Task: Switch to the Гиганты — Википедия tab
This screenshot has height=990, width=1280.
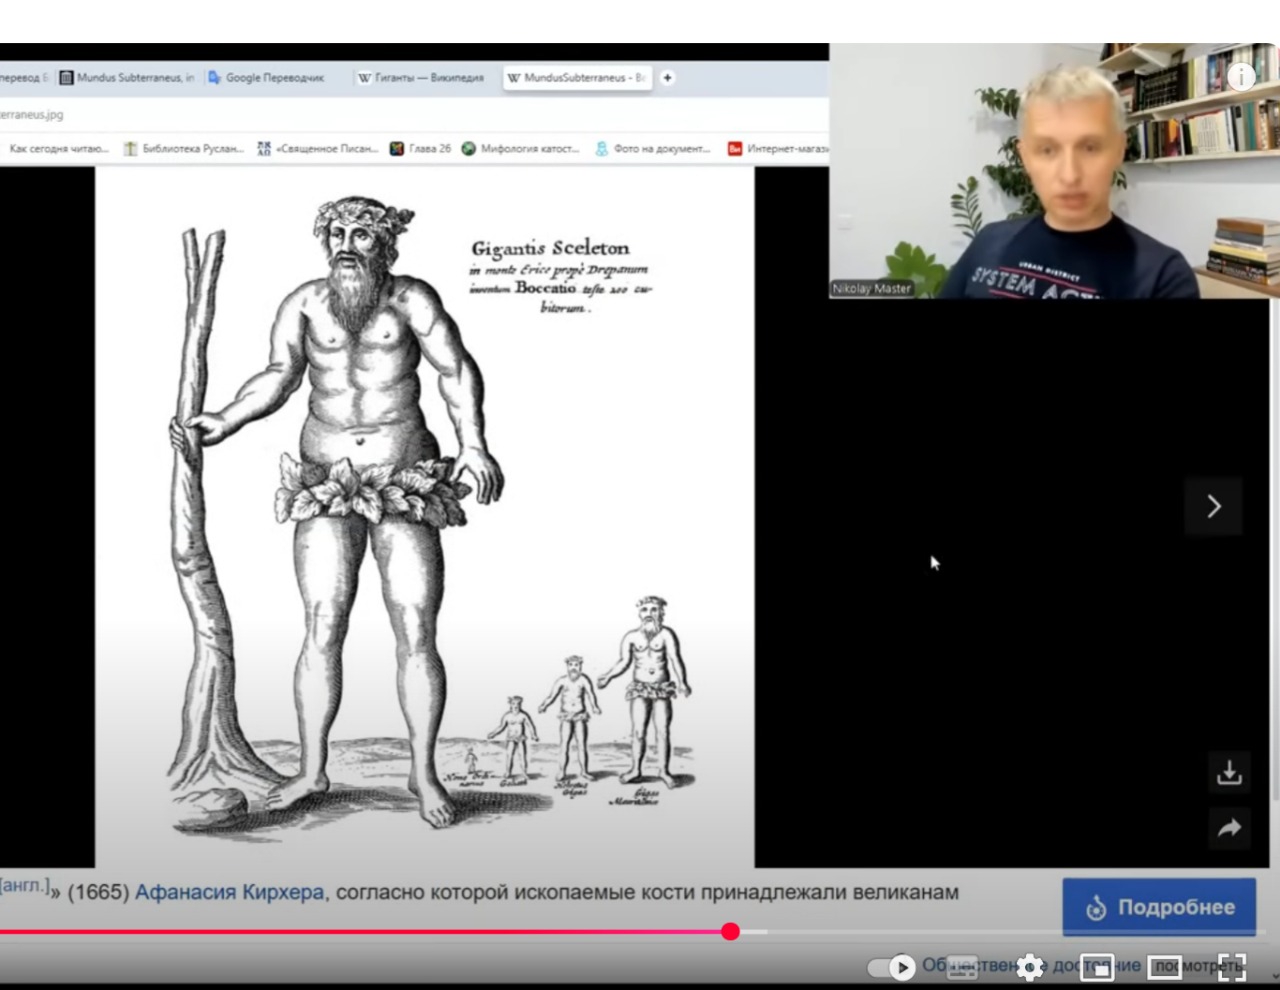Action: (x=421, y=78)
